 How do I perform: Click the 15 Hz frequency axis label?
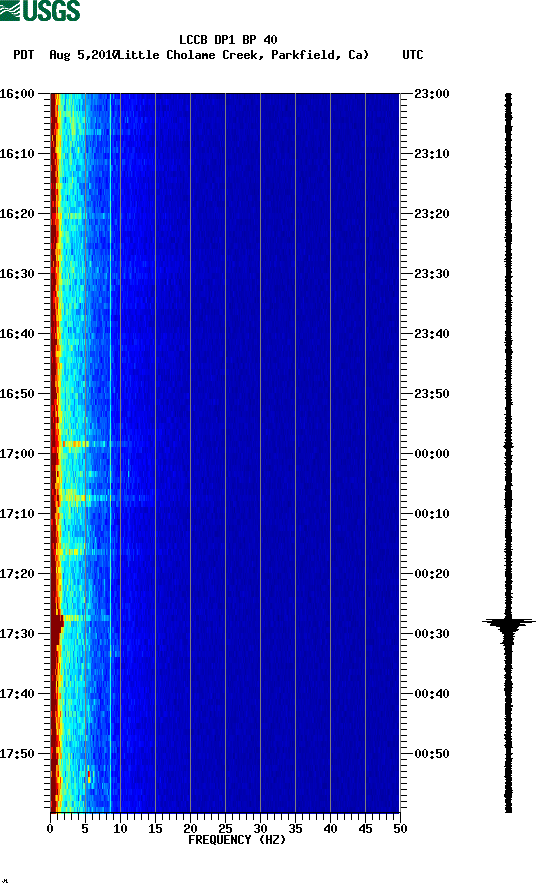(x=155, y=829)
